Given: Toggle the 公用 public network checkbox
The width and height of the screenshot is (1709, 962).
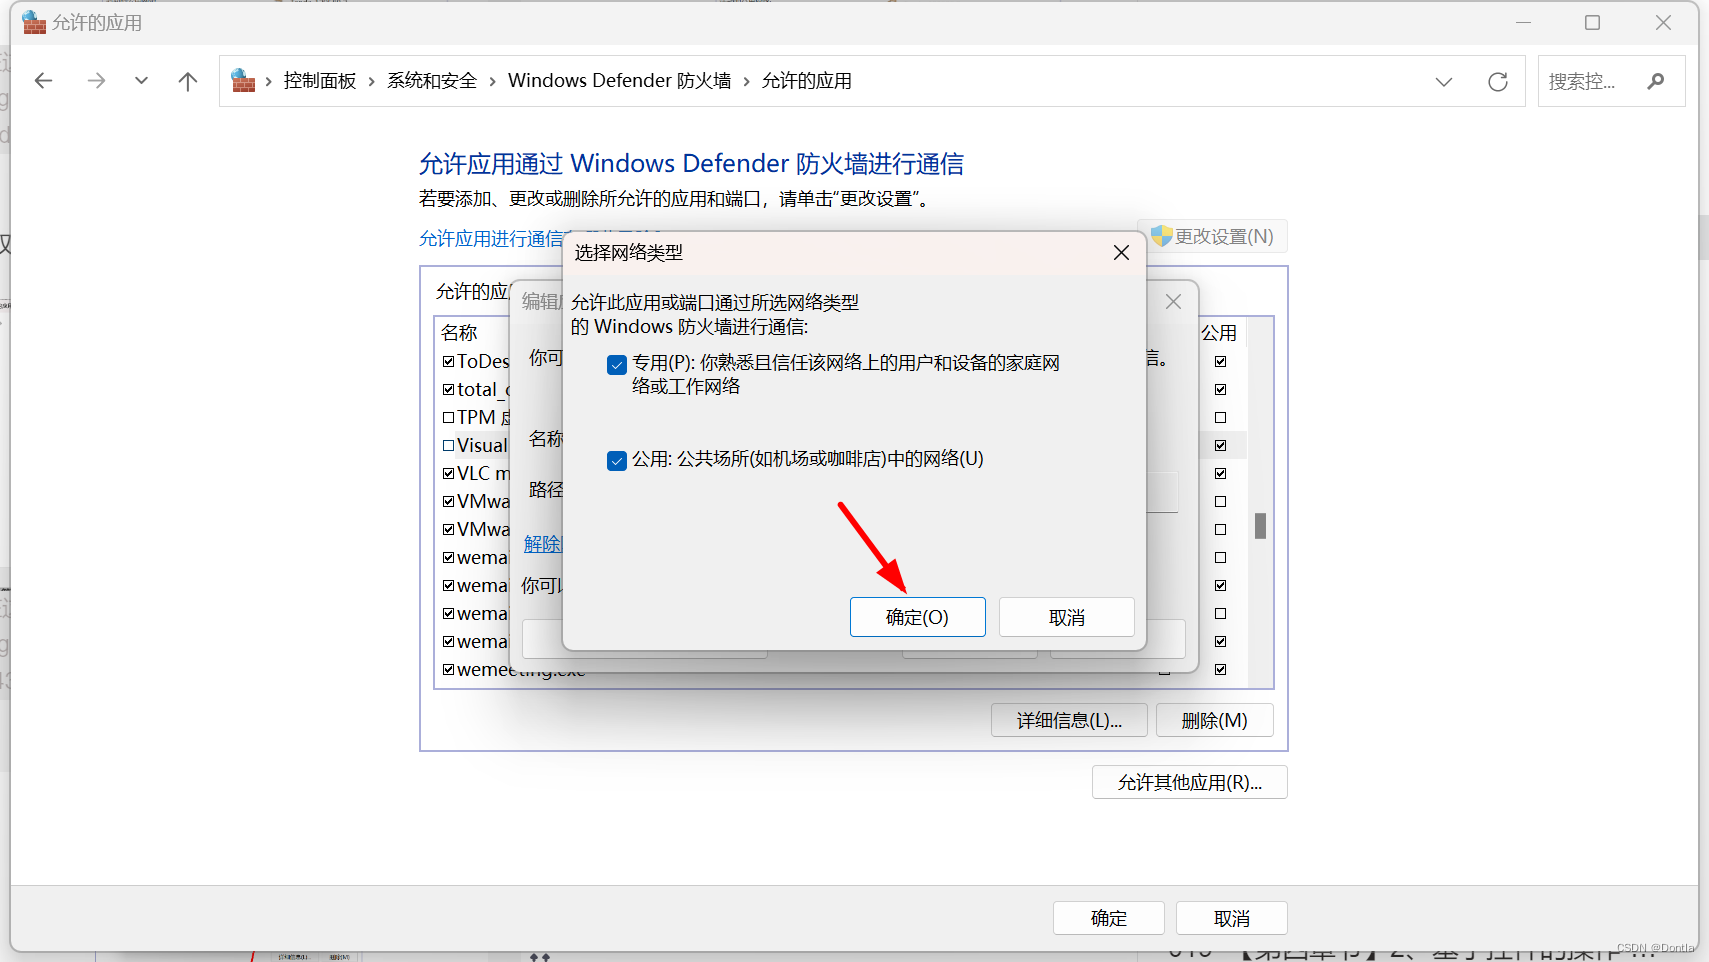Looking at the screenshot, I should pos(617,461).
